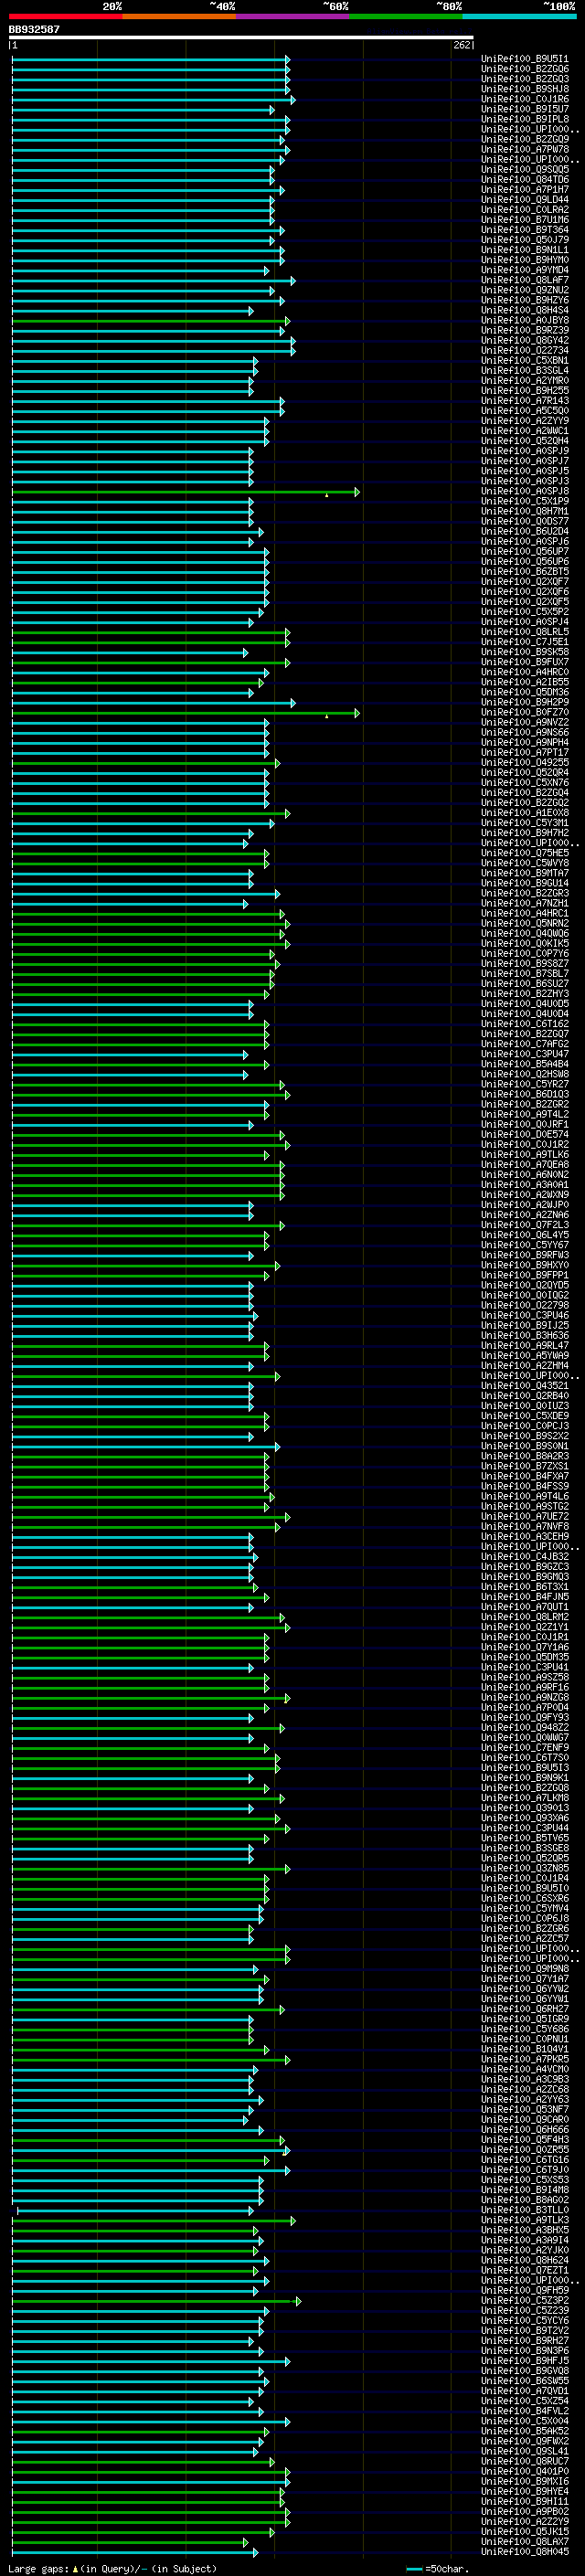
Task: Select UniRef100_A1E0X8 label
Action: coord(525,813)
